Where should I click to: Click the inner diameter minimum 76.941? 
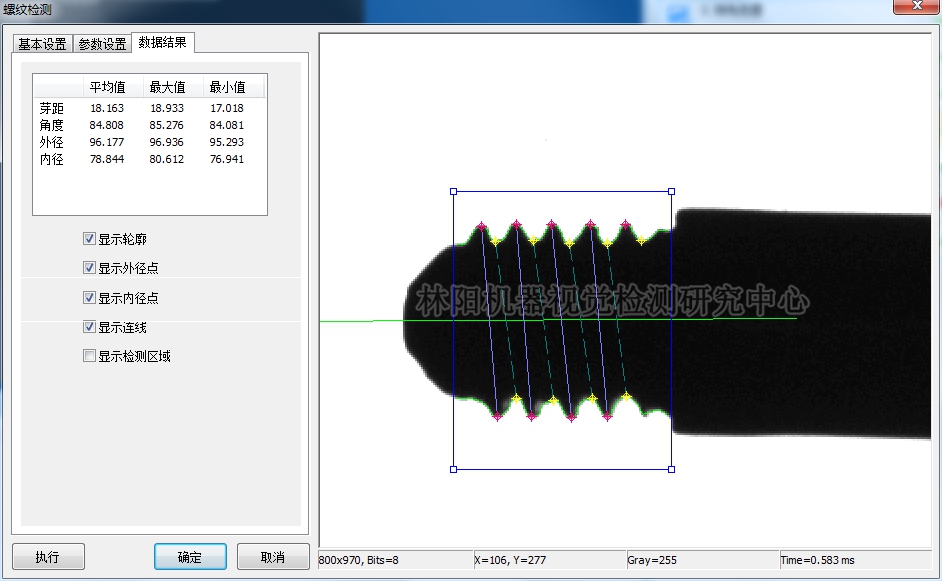pos(227,159)
